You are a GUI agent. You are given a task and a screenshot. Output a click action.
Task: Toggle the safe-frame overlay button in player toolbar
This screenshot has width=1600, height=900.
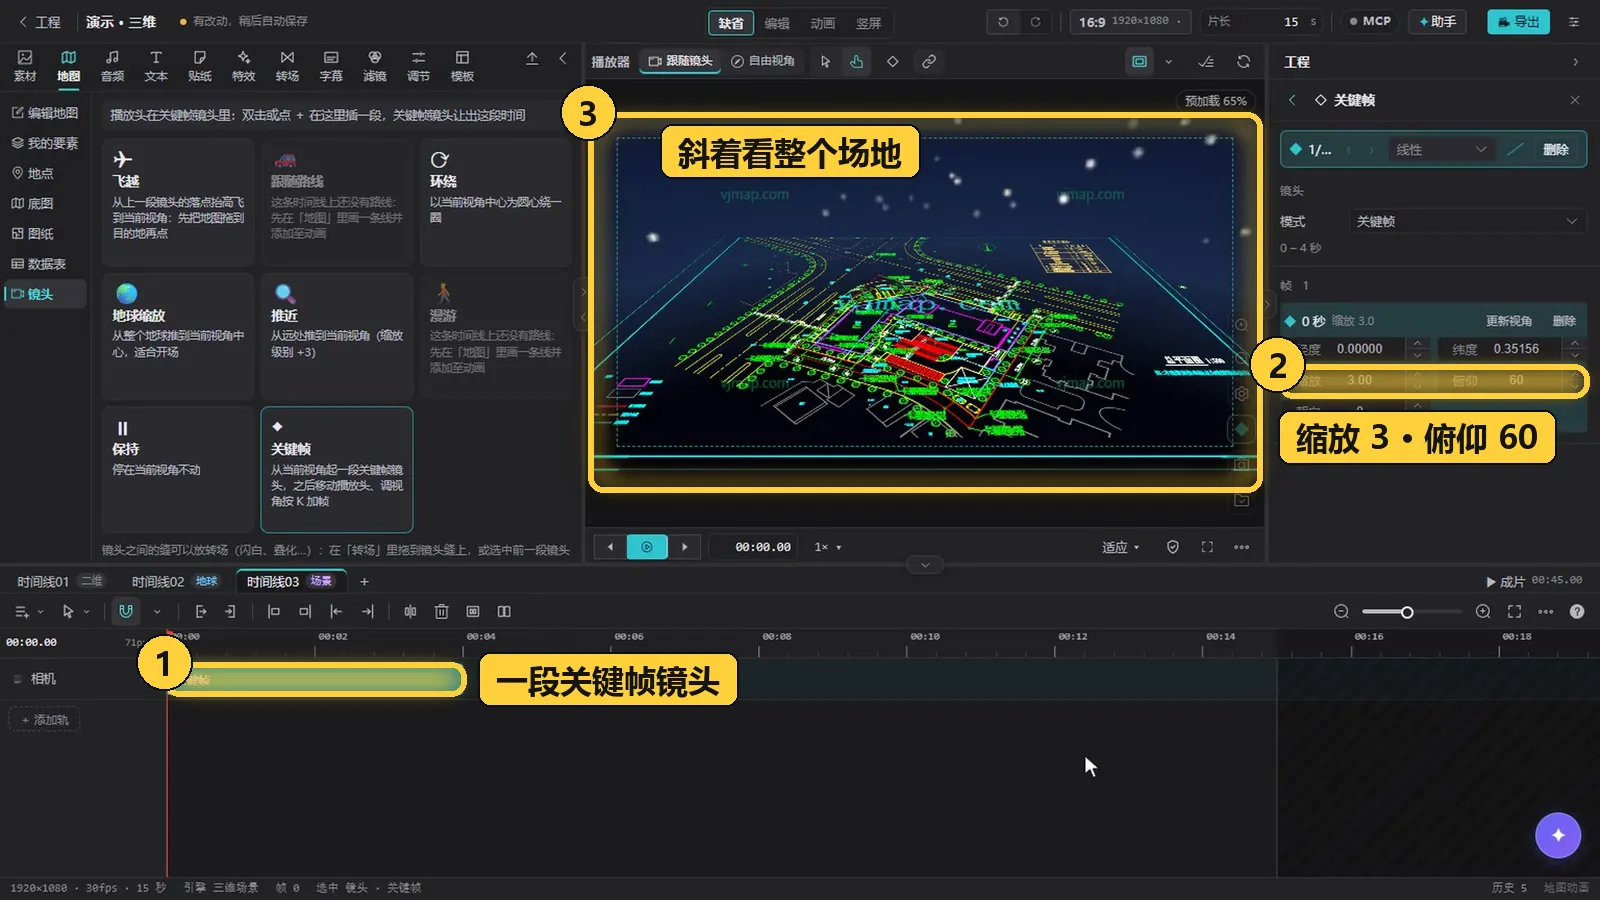tap(1139, 62)
